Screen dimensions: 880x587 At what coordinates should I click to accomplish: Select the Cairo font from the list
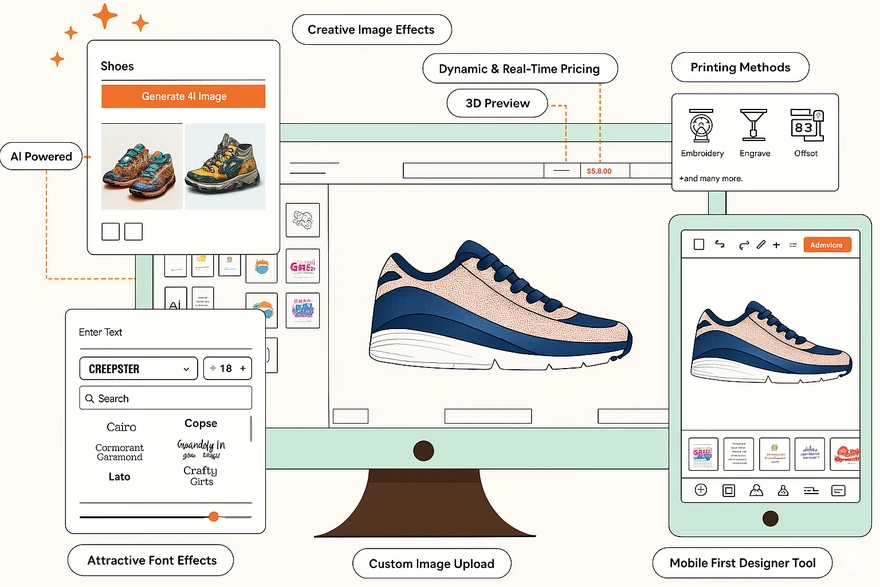coord(121,427)
